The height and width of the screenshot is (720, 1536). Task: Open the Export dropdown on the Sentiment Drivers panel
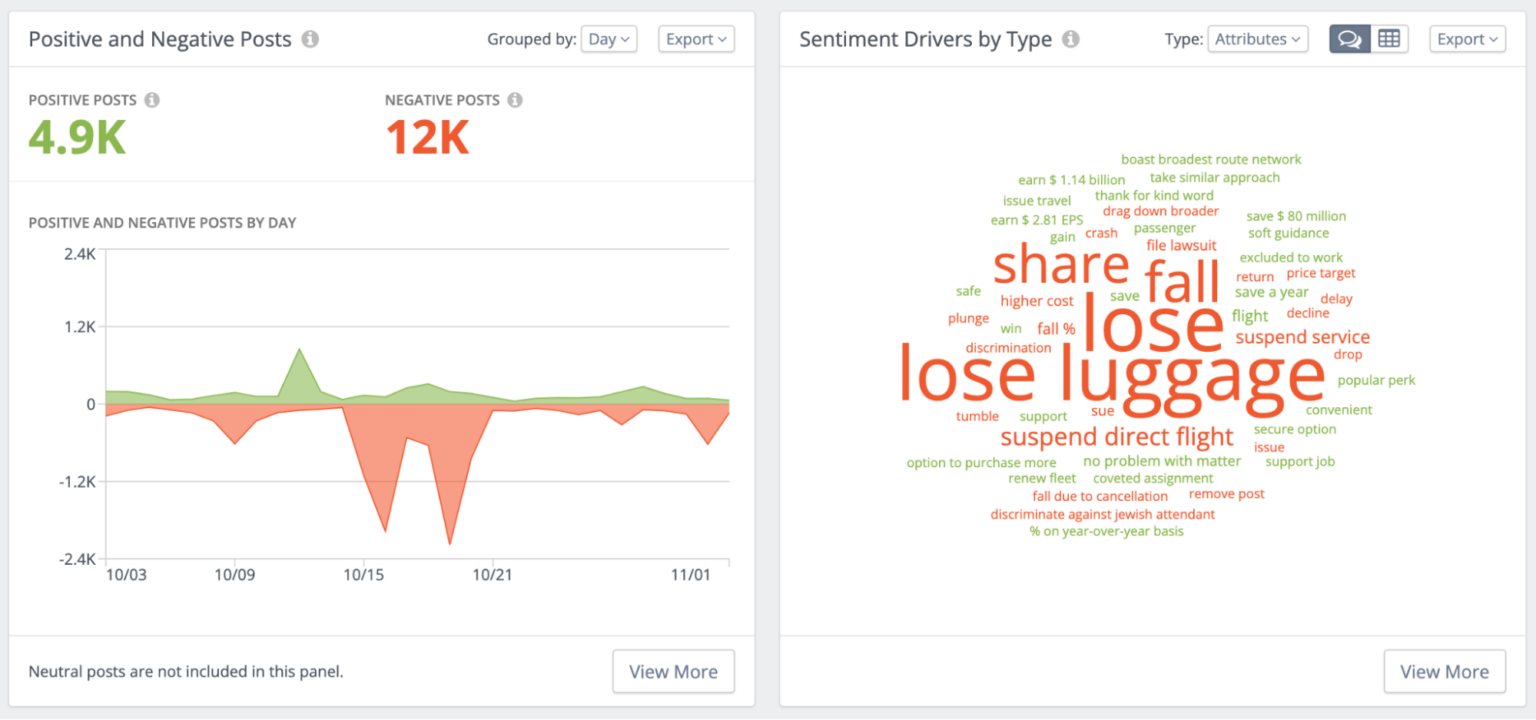coord(1466,39)
